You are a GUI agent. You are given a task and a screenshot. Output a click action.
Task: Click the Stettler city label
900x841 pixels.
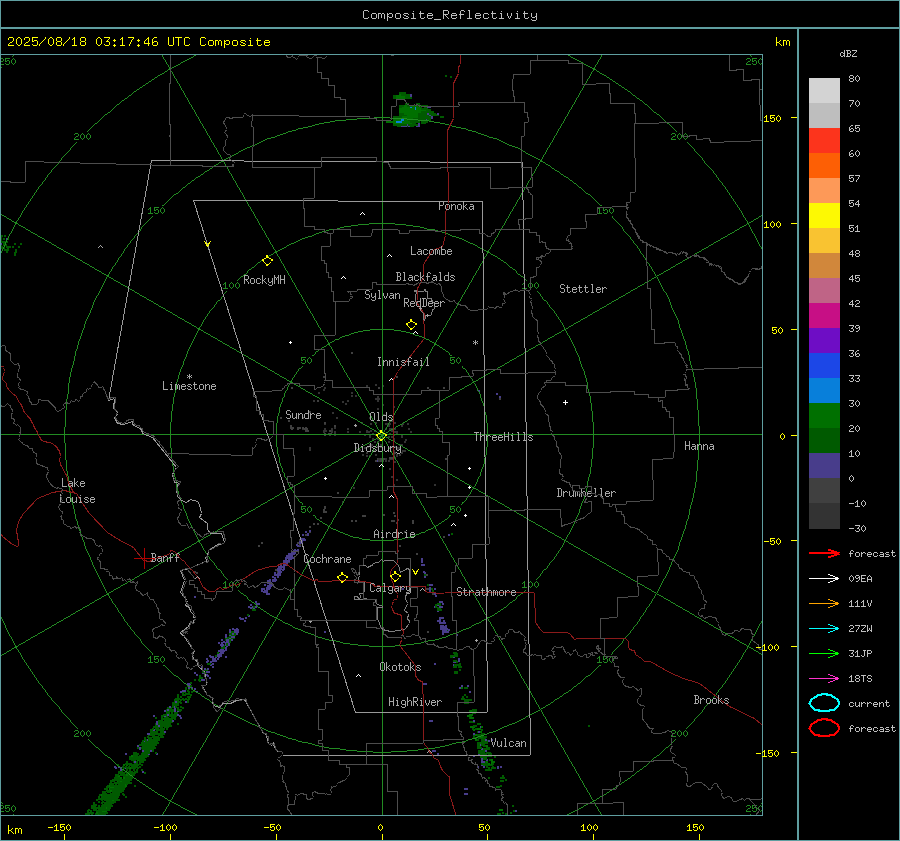click(x=583, y=289)
